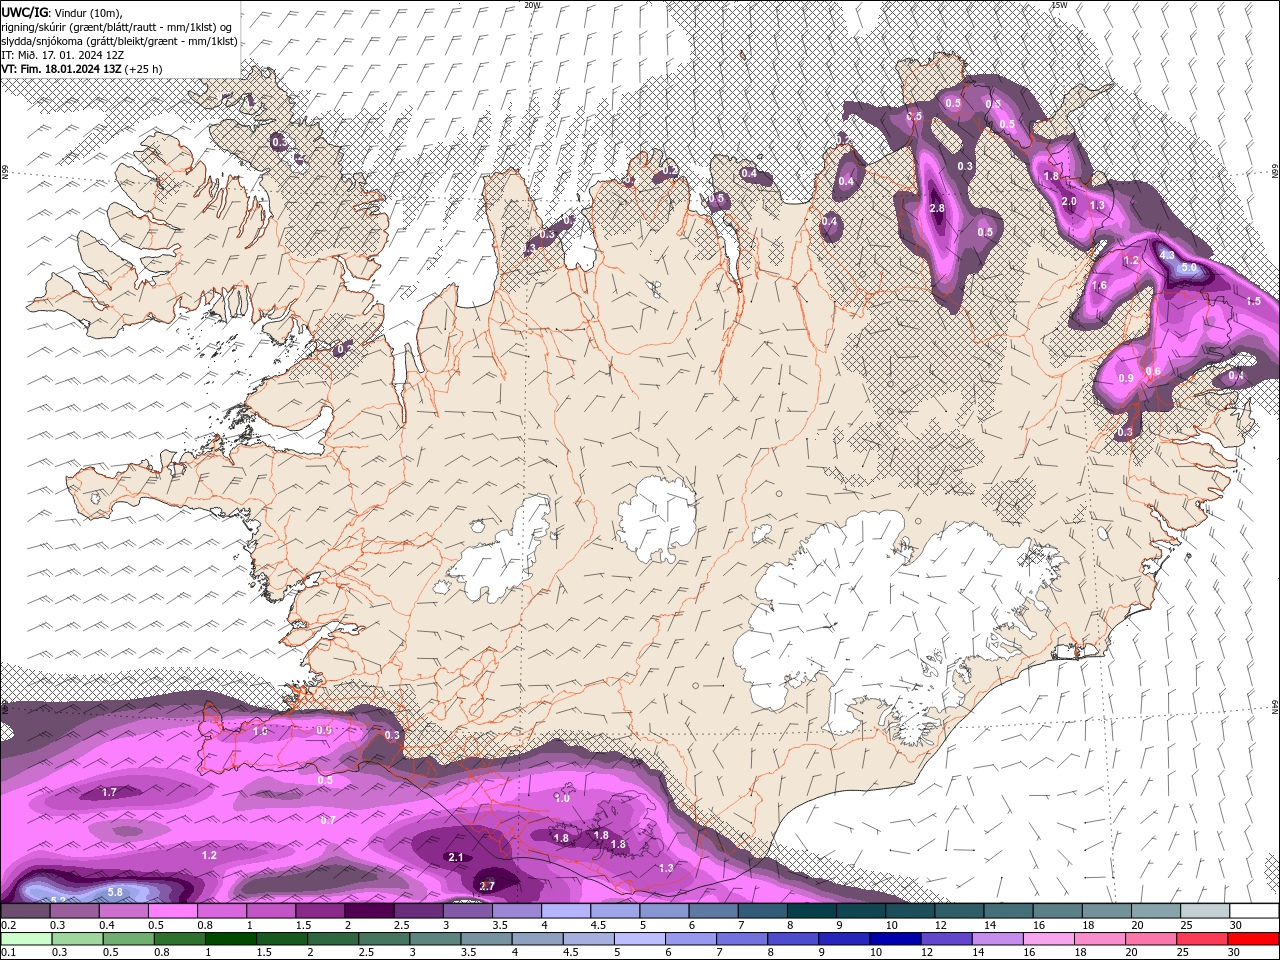The width and height of the screenshot is (1280, 960).
Task: Pick the pink 18 swatch in the rain legend
Action: point(1100,939)
